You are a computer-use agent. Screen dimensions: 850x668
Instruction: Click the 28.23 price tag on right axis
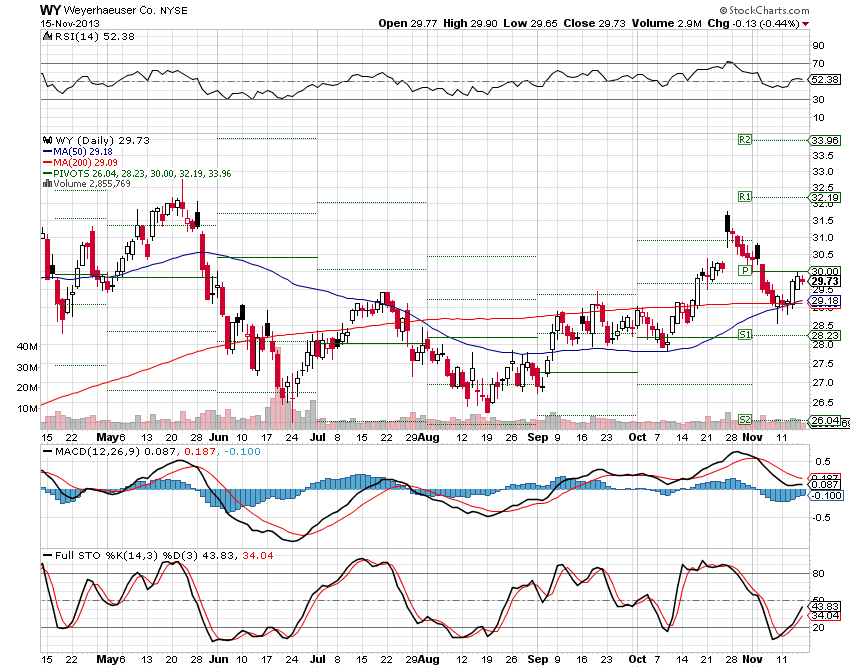click(825, 335)
